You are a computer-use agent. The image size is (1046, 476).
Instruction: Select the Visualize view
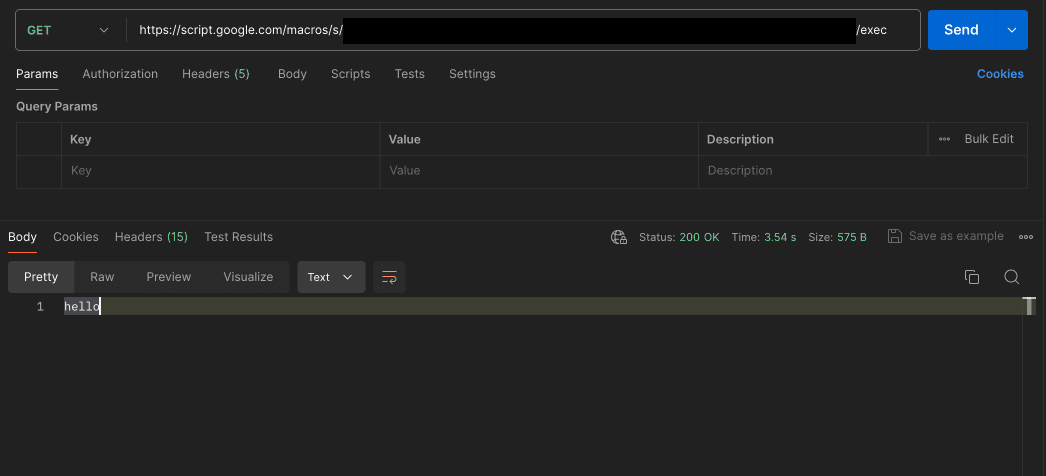coord(248,277)
